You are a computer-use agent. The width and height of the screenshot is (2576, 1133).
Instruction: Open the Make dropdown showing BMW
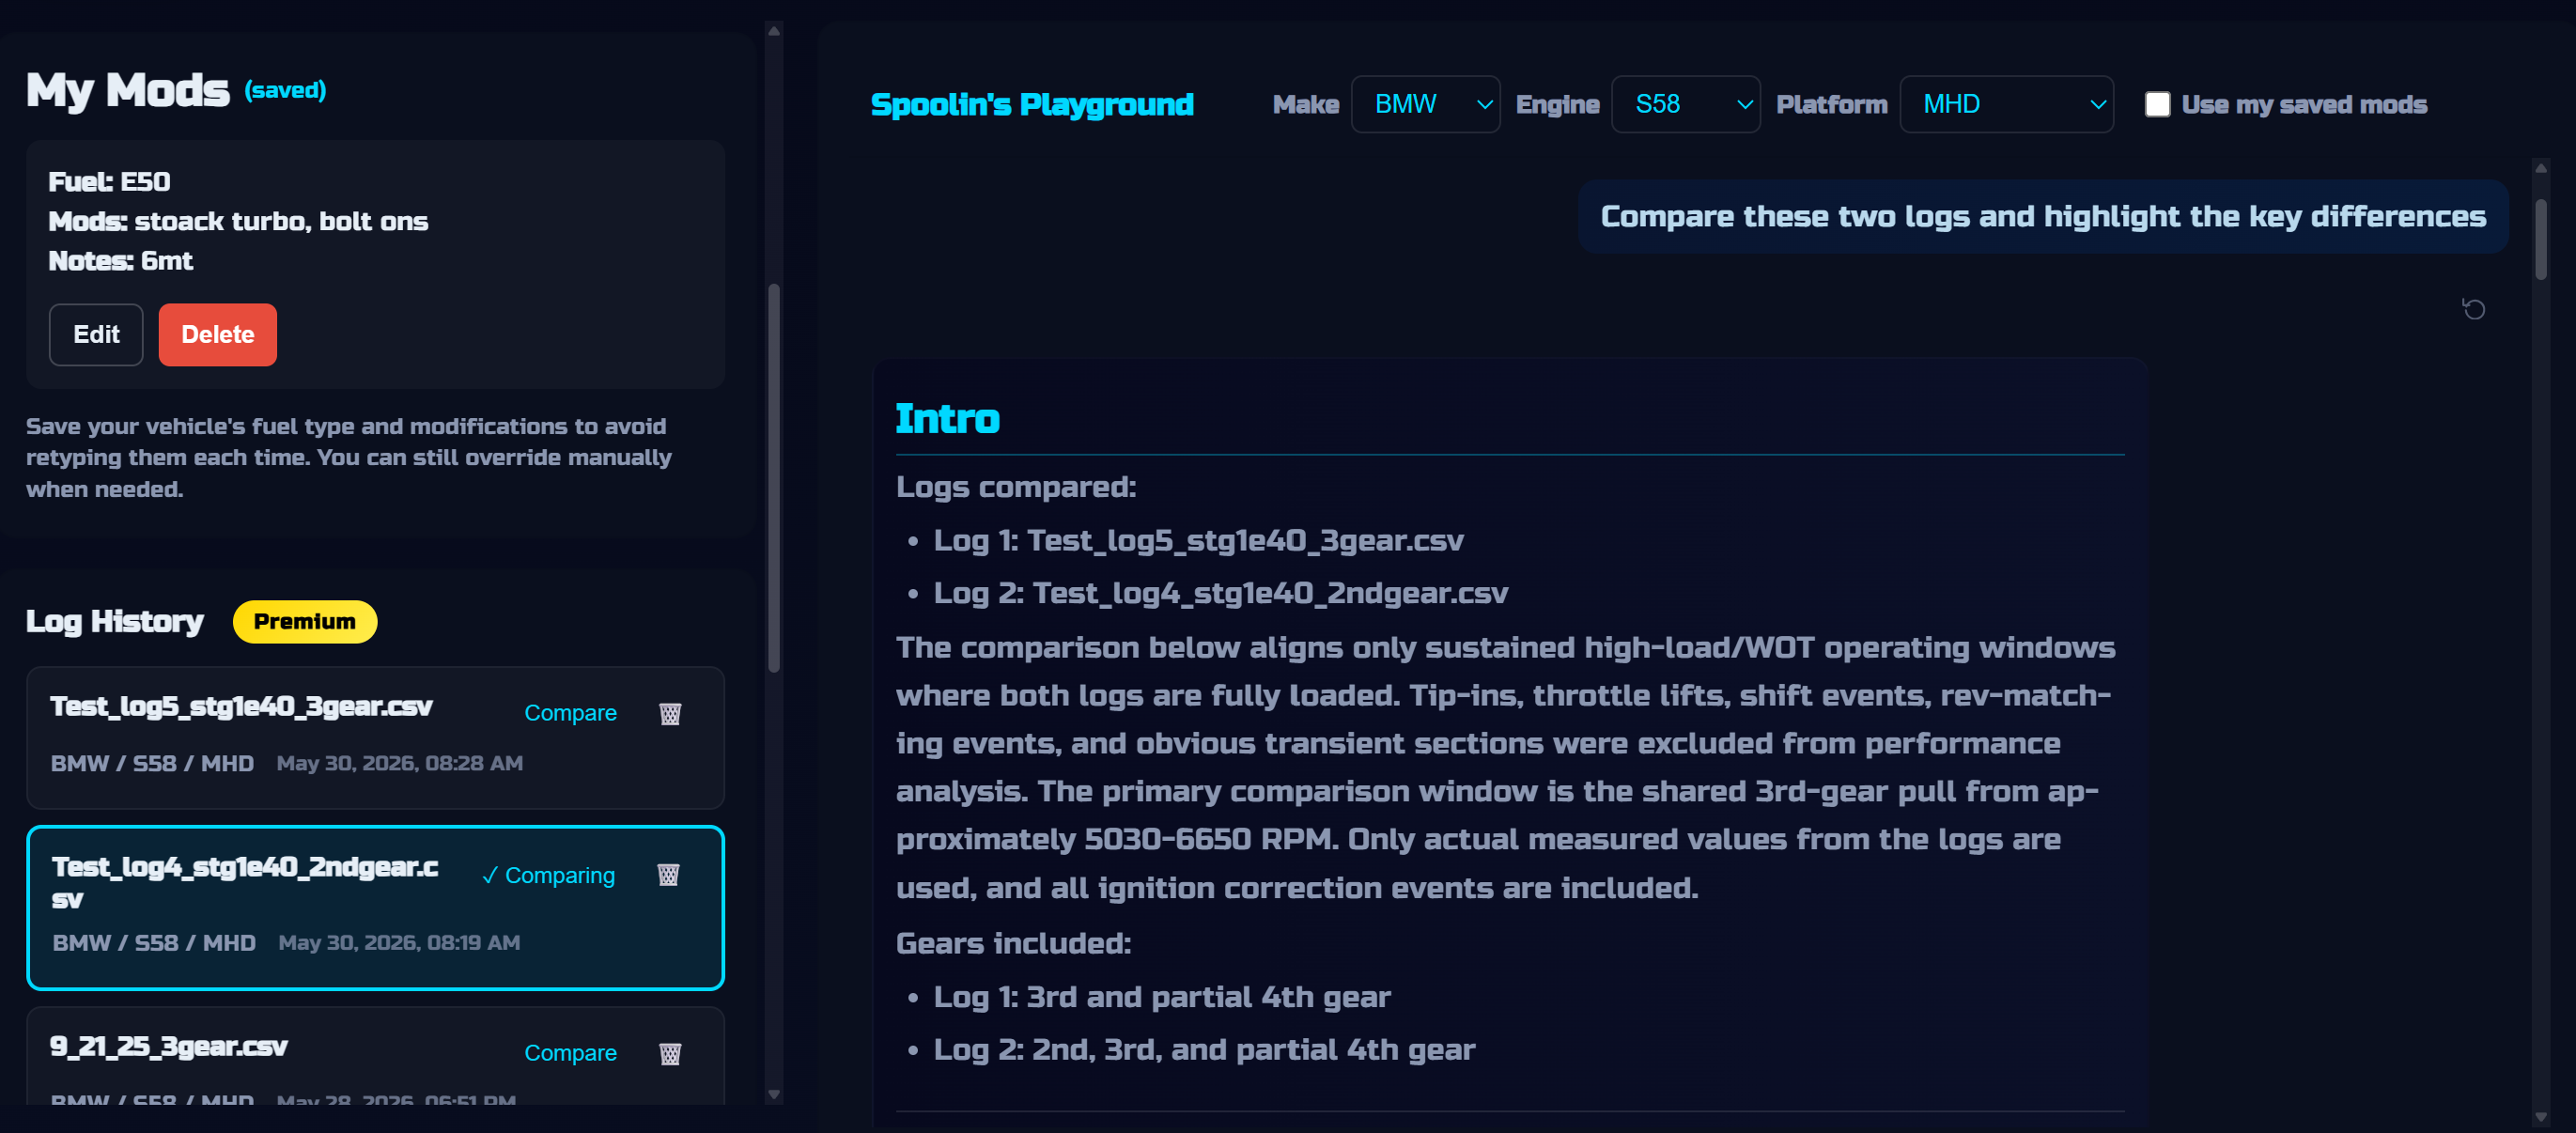(x=1424, y=104)
